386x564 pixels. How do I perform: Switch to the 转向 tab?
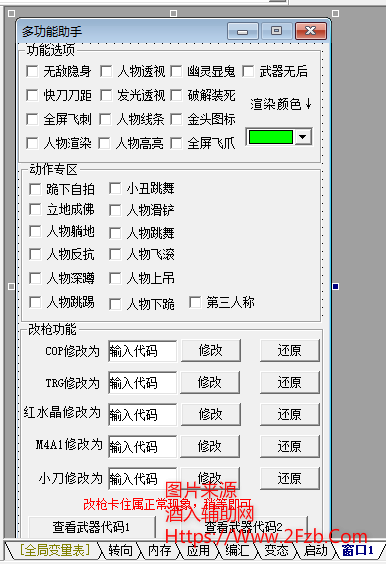coord(121,550)
